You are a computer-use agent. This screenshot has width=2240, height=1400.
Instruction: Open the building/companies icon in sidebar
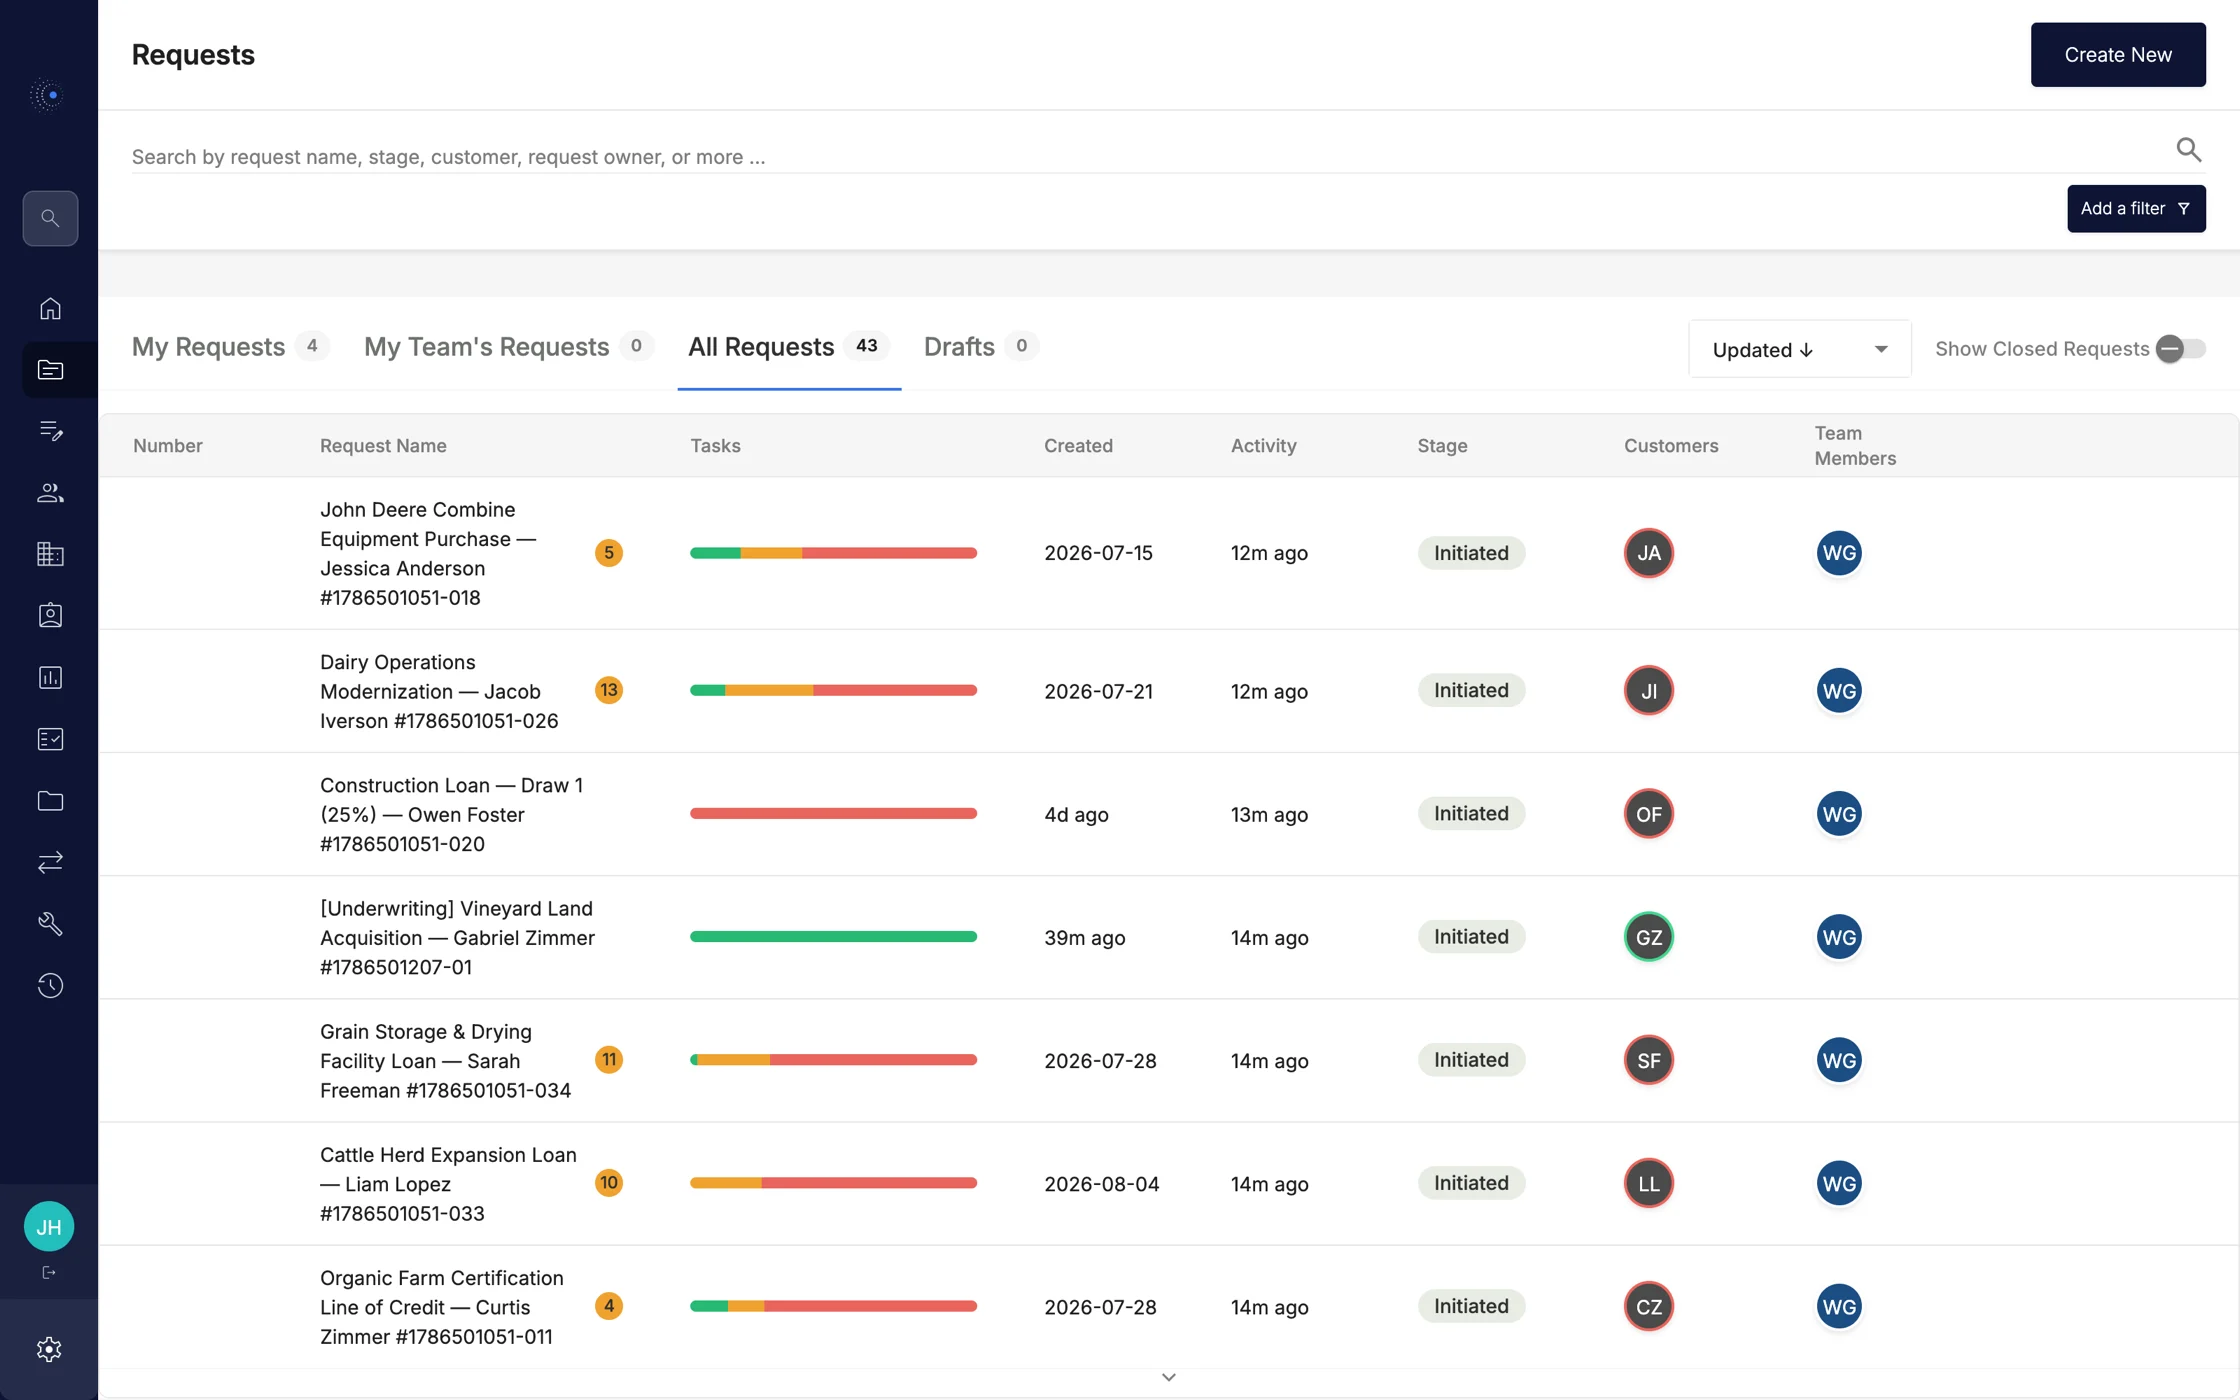[50, 554]
